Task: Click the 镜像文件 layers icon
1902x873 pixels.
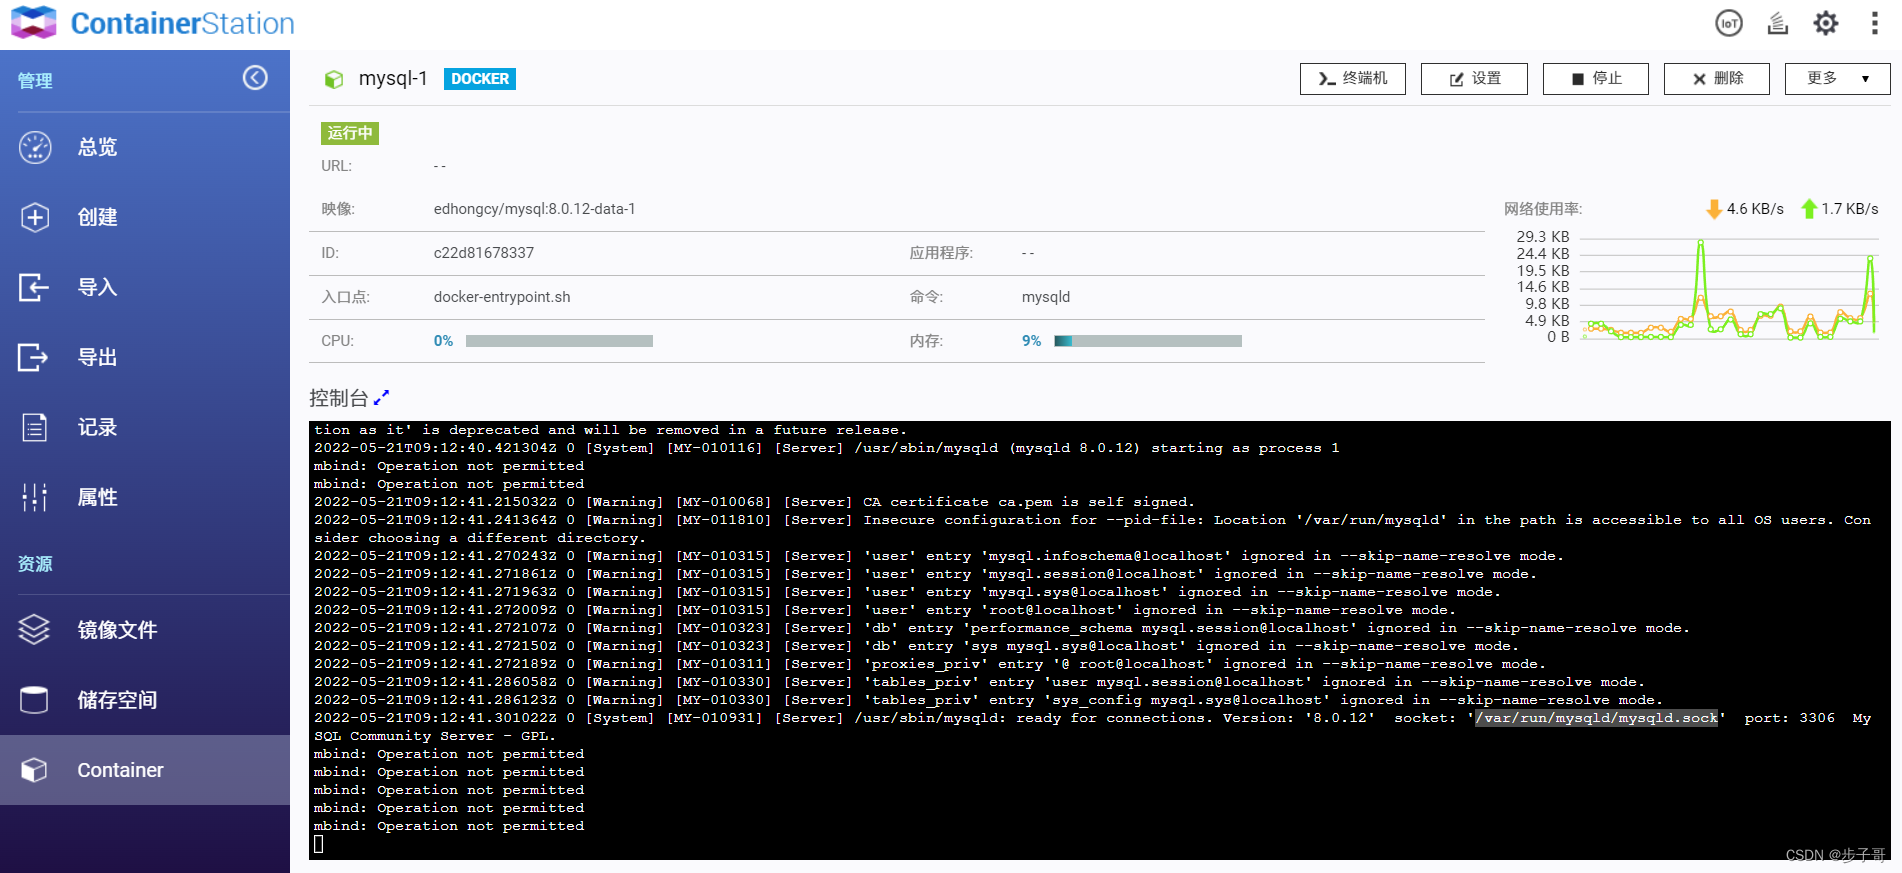Action: pos(34,629)
